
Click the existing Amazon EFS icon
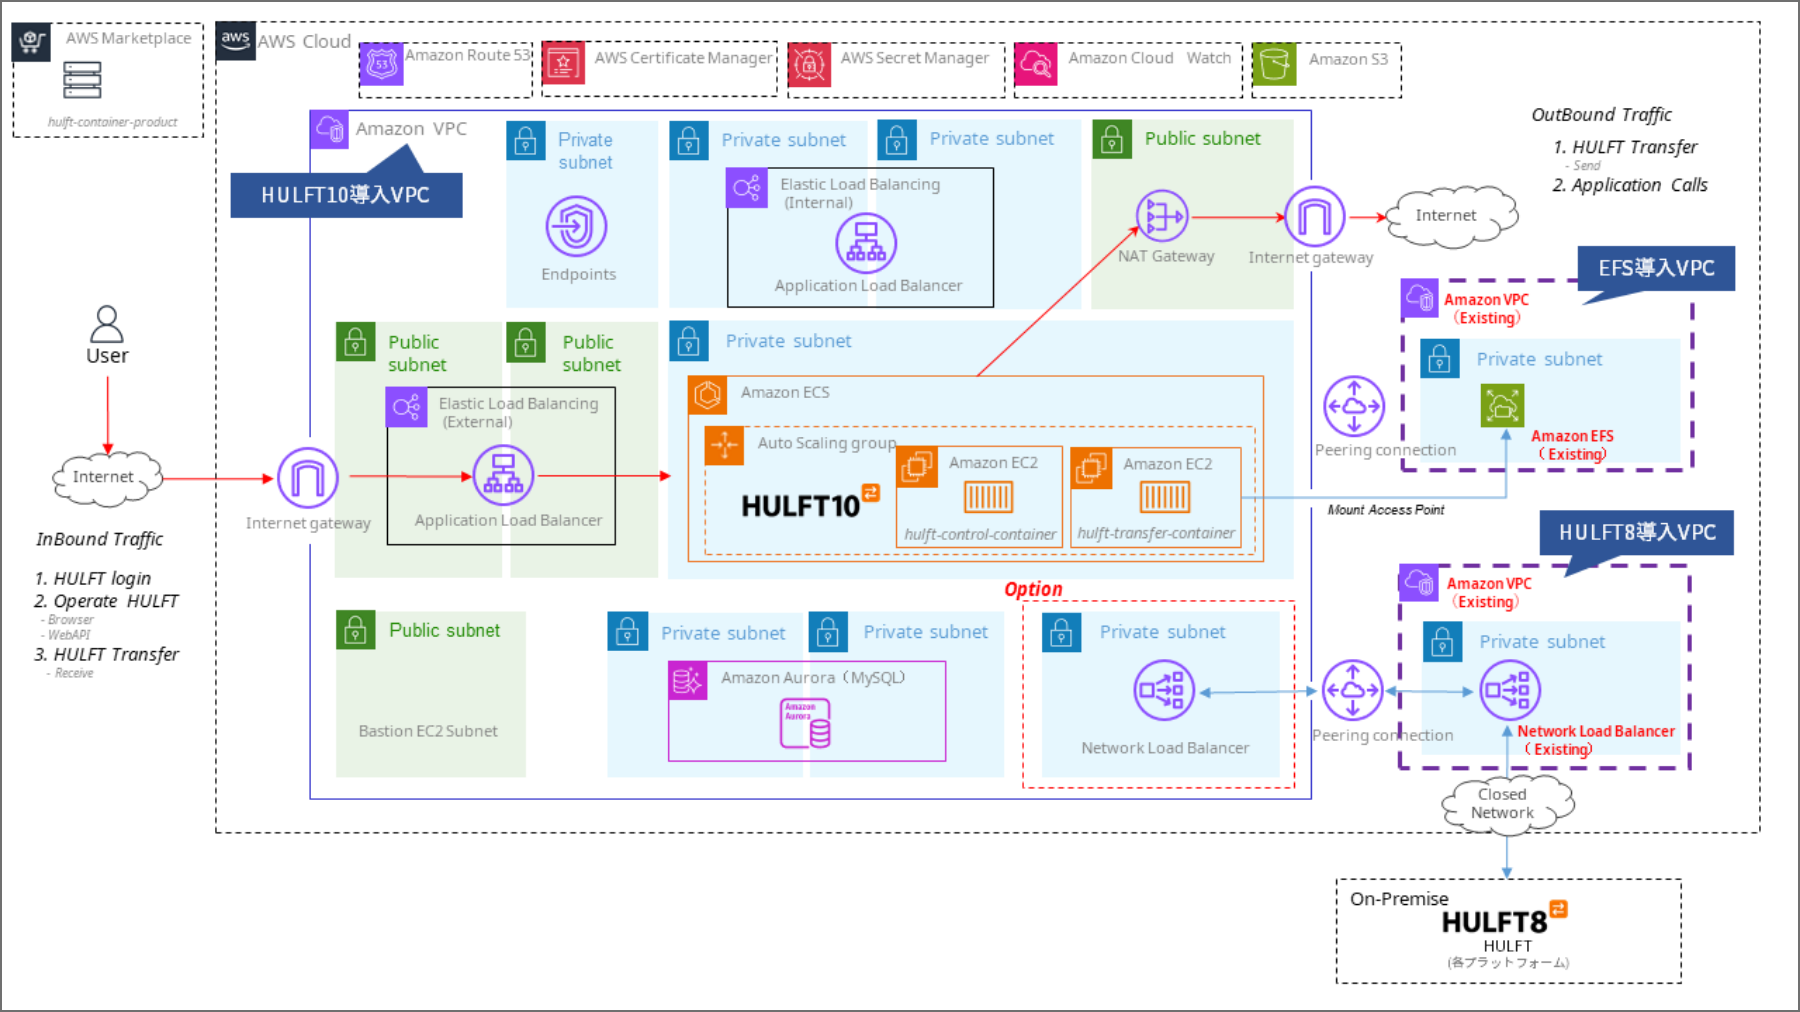(1502, 406)
